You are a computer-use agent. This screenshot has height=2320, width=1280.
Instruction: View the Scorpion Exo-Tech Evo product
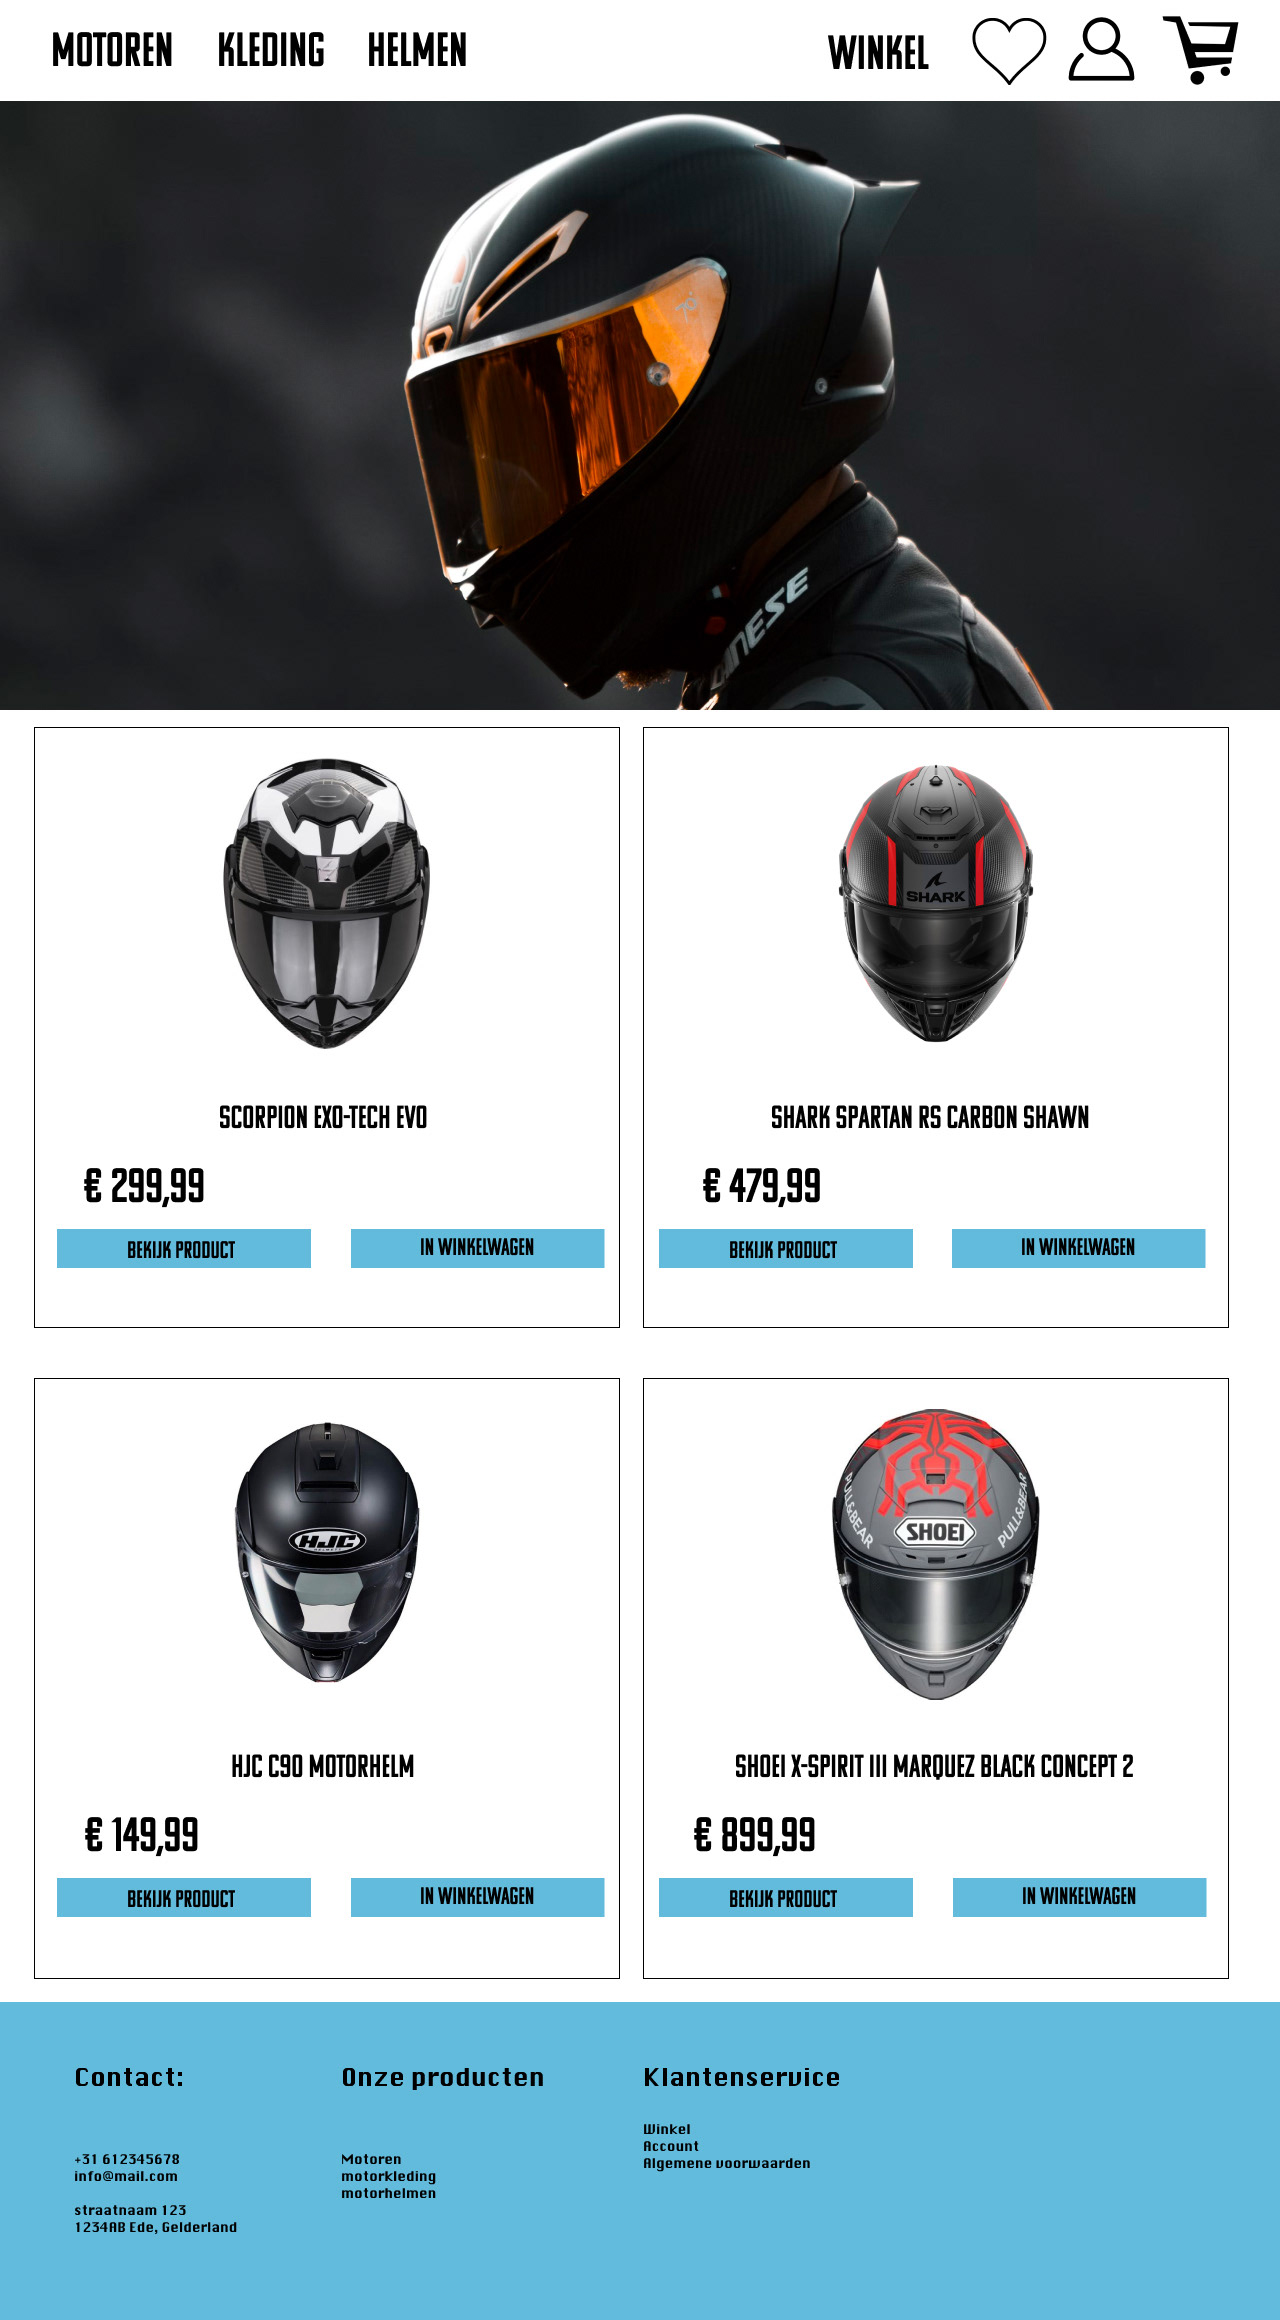tap(184, 1249)
